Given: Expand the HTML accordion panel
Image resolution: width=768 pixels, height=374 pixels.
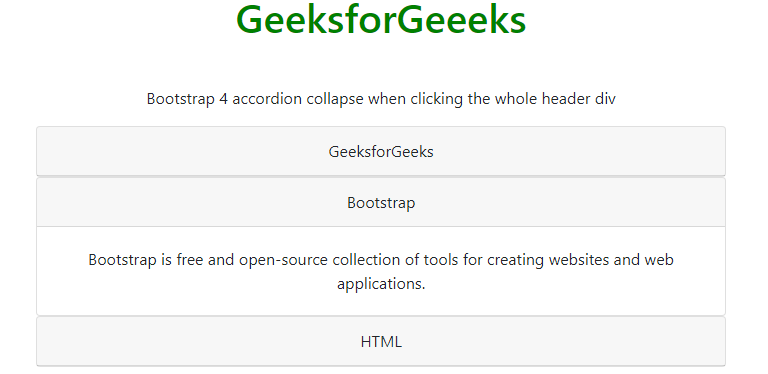Looking at the screenshot, I should pos(381,341).
